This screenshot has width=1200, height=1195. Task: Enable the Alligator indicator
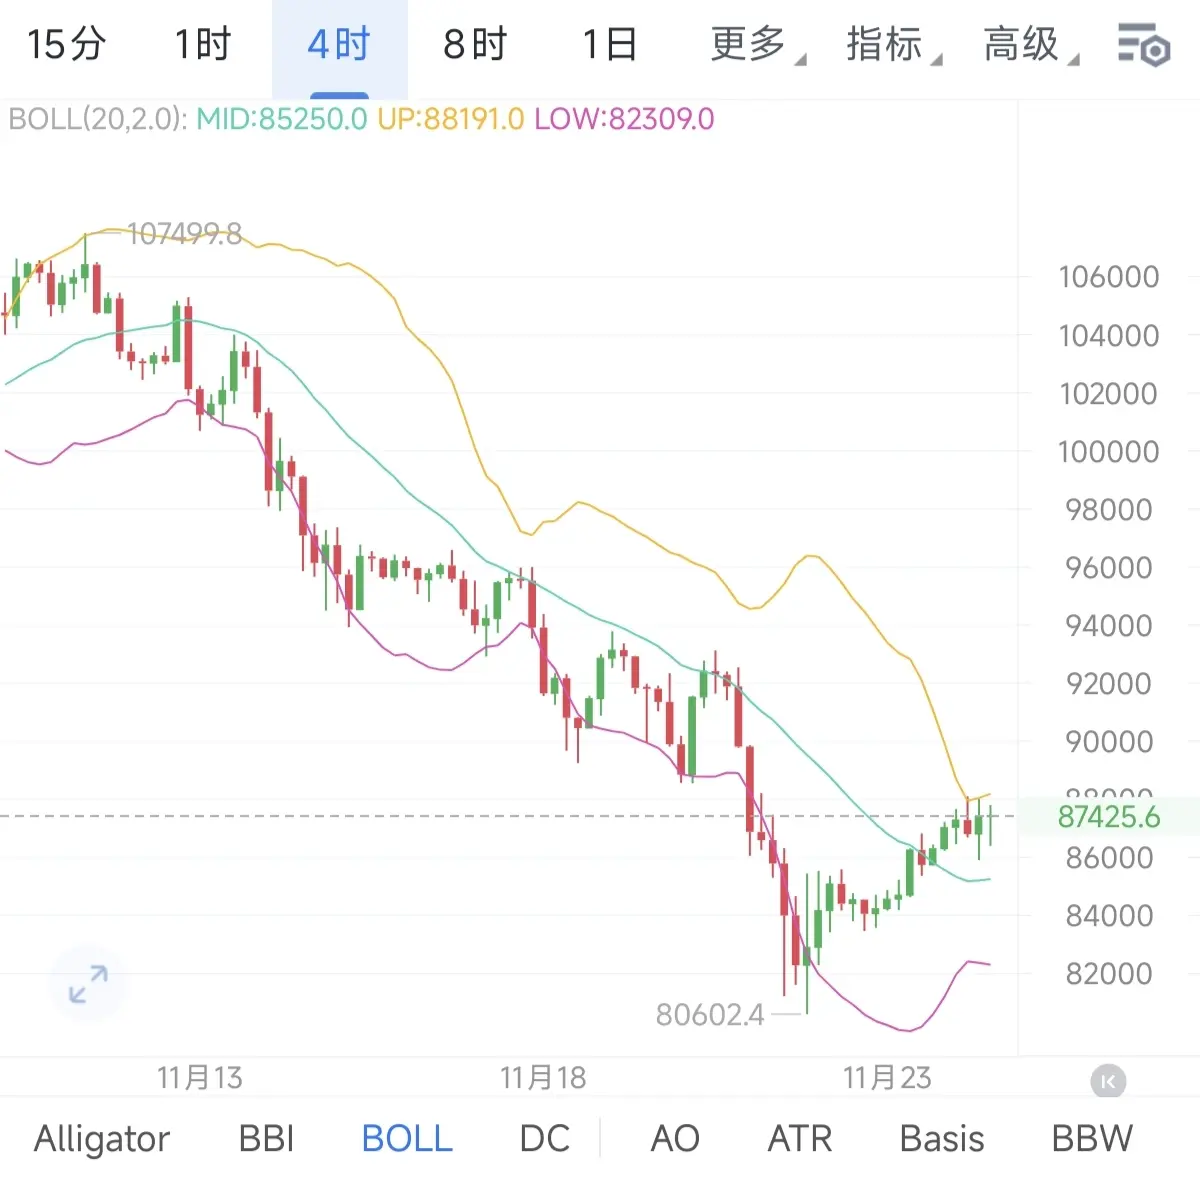click(x=102, y=1139)
